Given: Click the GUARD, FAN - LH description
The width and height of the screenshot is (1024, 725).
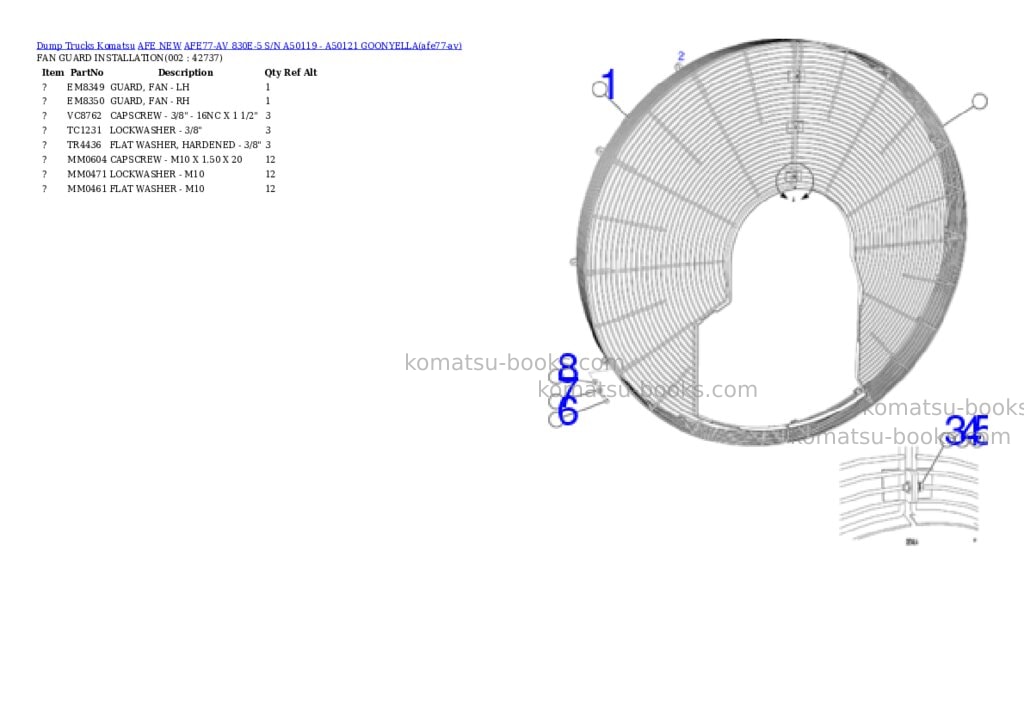Looking at the screenshot, I should click(150, 87).
